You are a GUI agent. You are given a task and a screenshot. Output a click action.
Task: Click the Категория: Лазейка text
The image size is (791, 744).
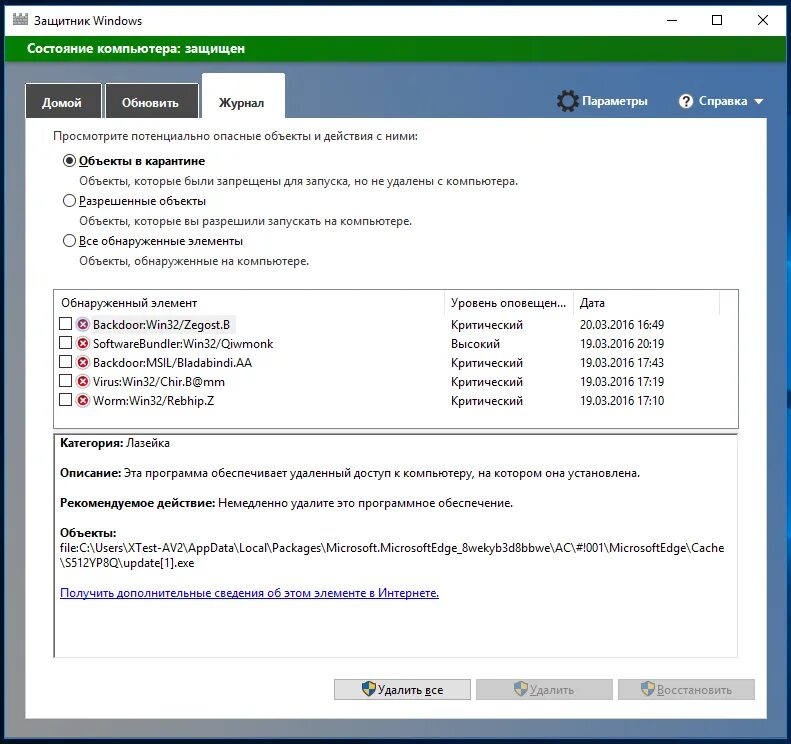click(115, 443)
